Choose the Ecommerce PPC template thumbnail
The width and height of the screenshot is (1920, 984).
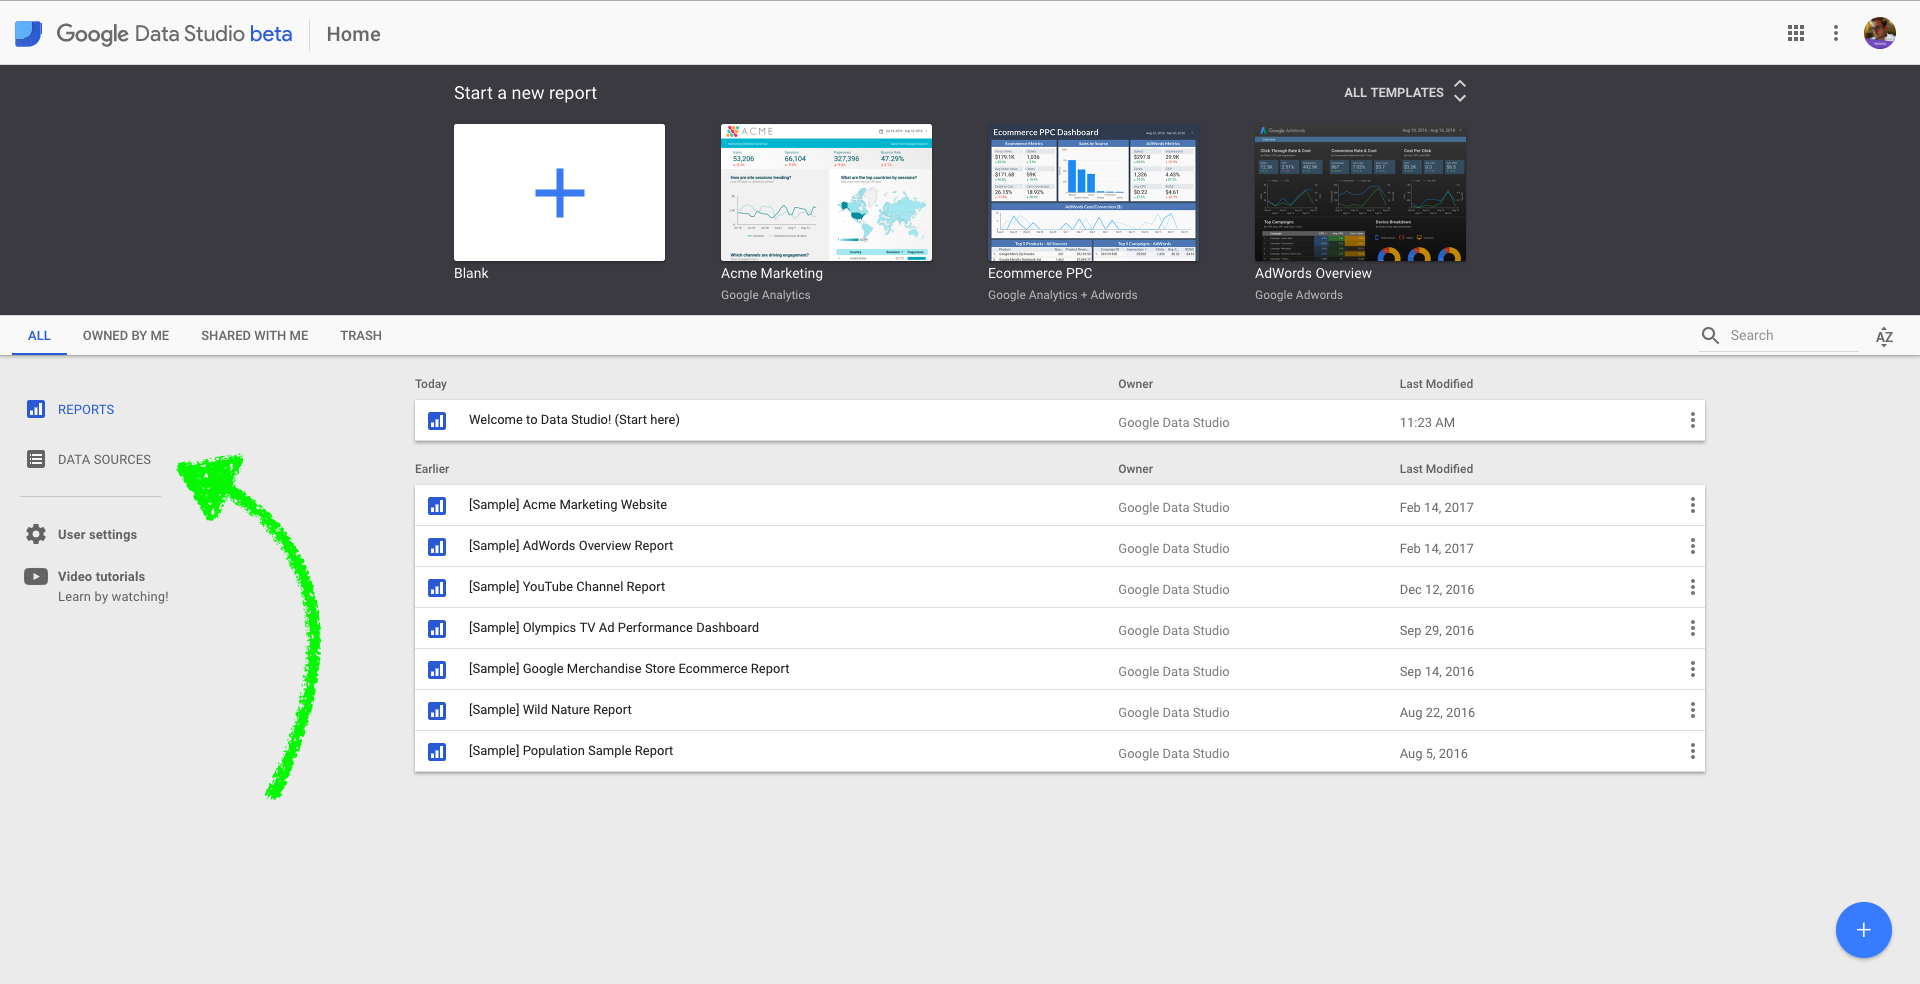(x=1093, y=192)
